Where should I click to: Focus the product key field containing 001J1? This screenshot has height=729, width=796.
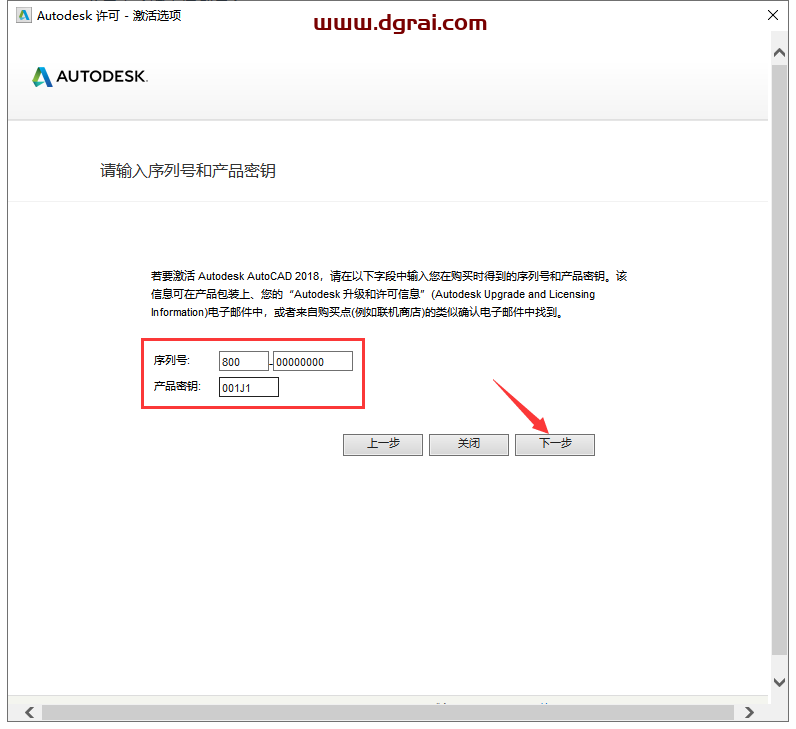pos(249,387)
